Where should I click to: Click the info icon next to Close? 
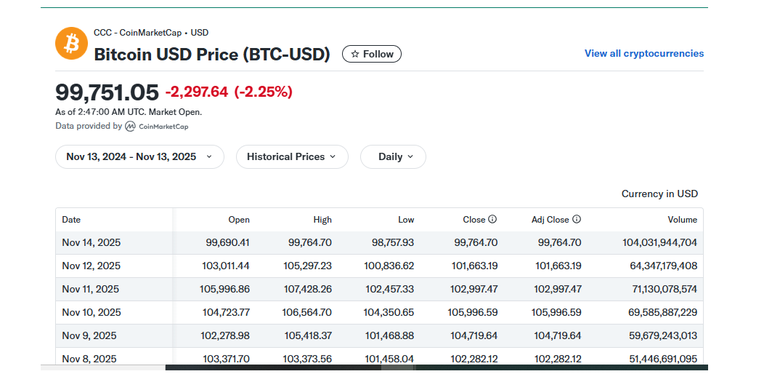(x=492, y=219)
